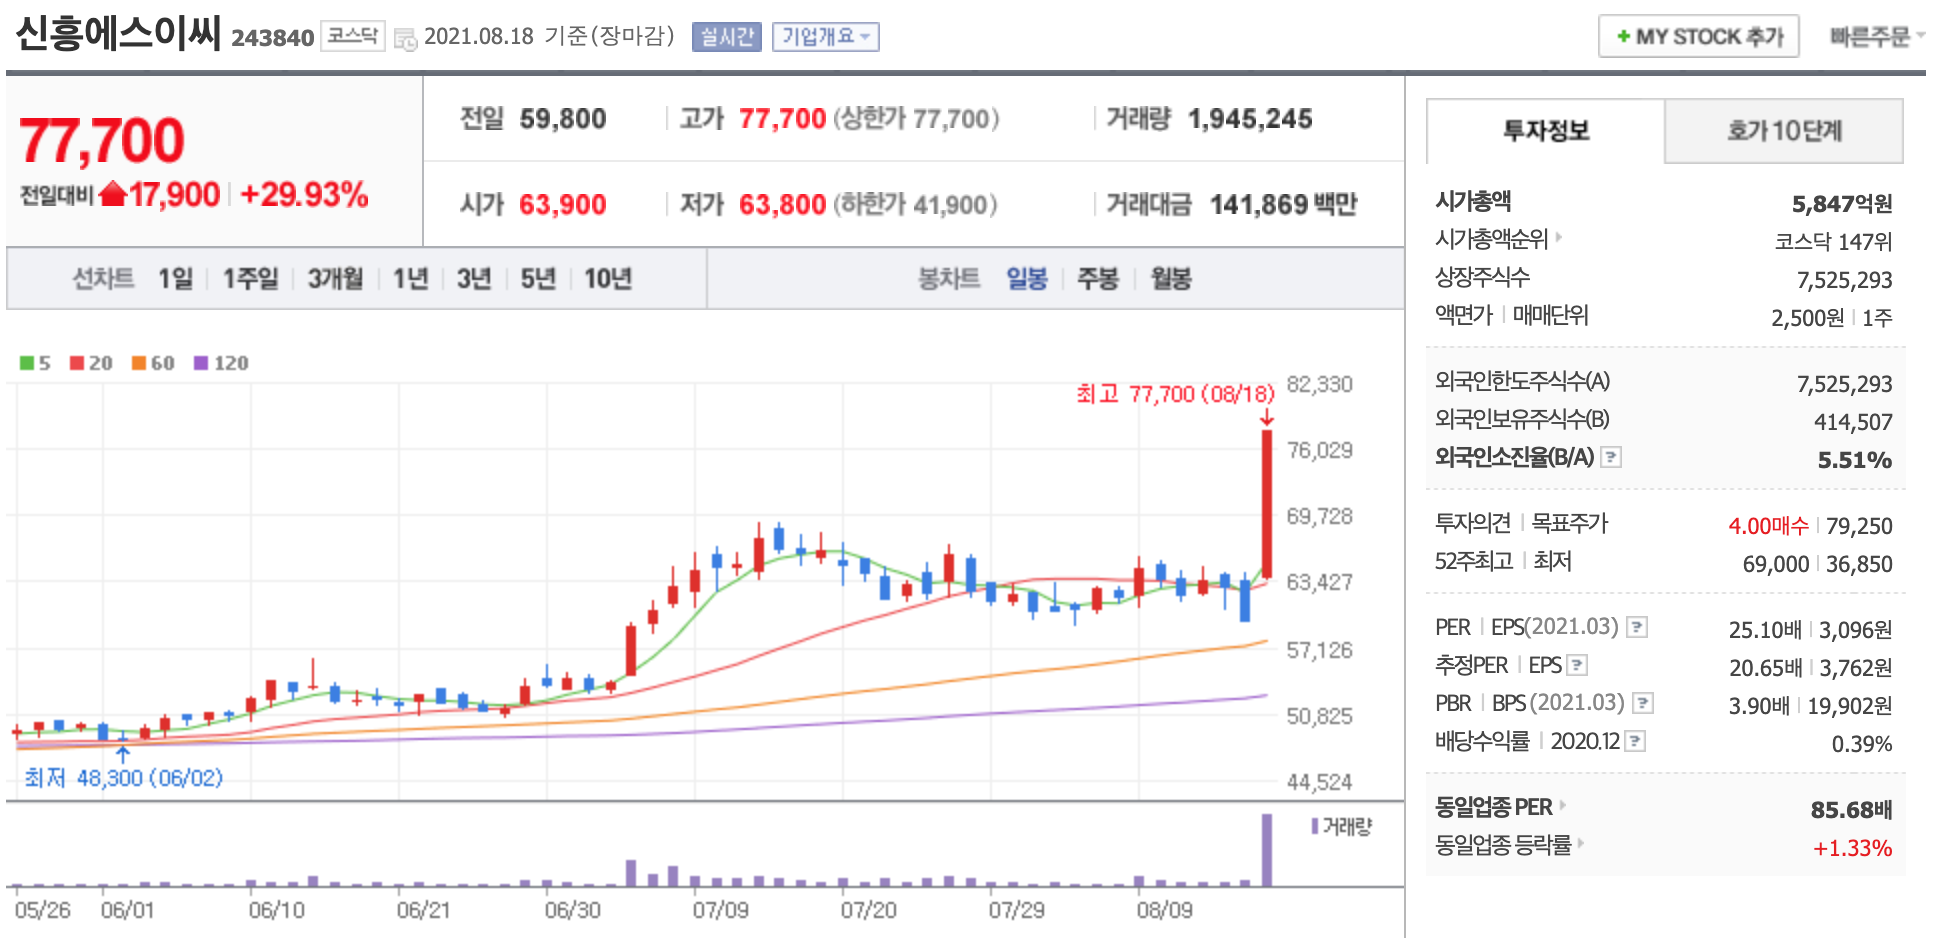The width and height of the screenshot is (1938, 938).
Task: Expand 동일업종 PER arrow link
Action: pyautogui.click(x=1563, y=805)
